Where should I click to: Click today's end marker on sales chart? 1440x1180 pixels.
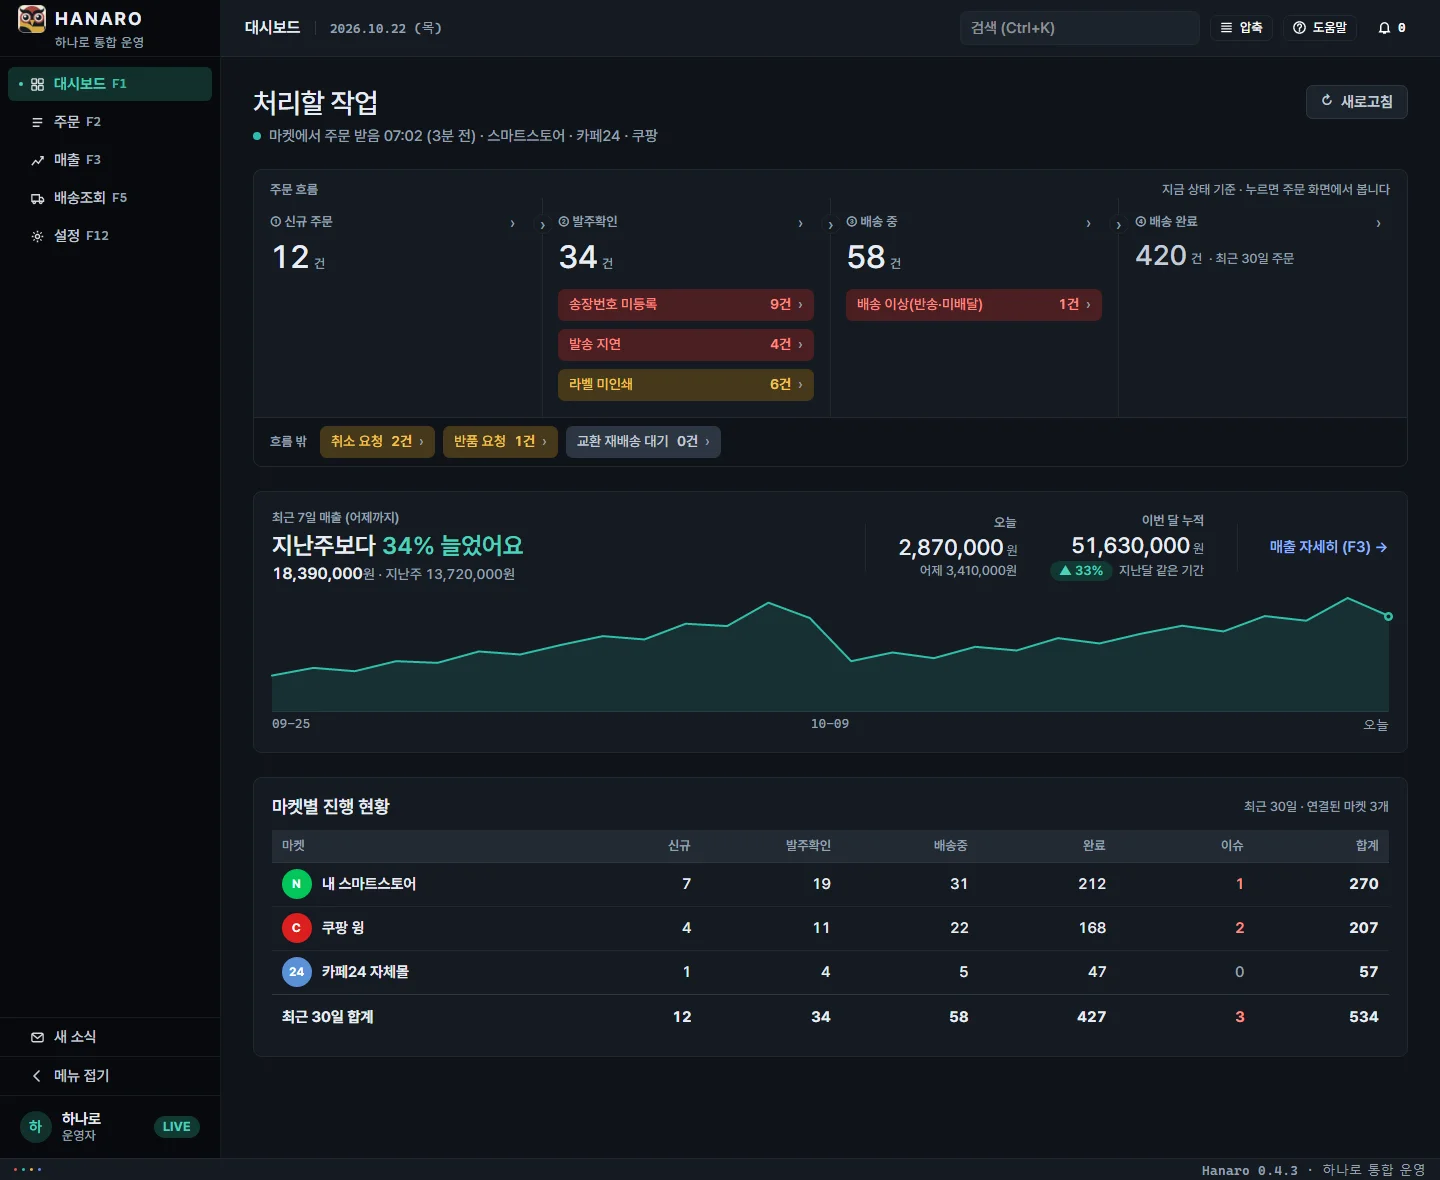tap(1388, 616)
